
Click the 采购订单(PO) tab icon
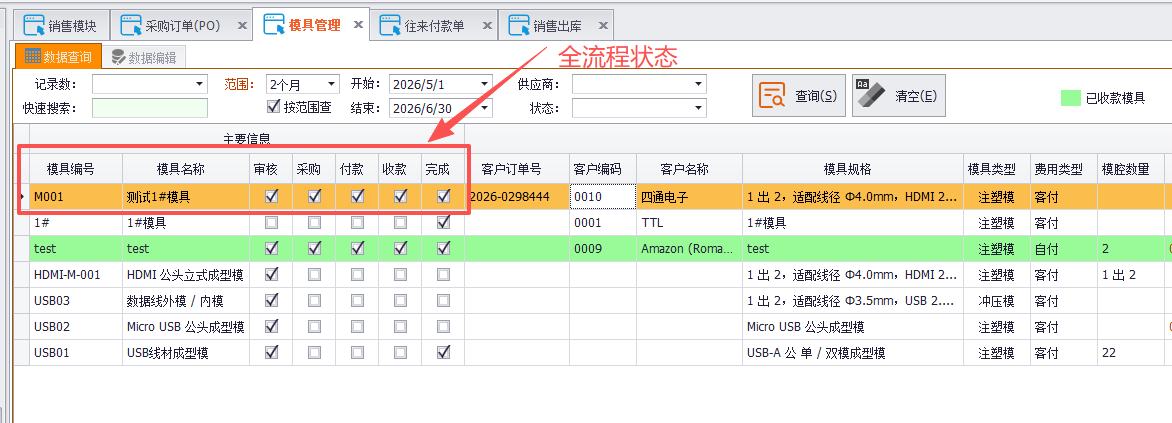pos(131,25)
